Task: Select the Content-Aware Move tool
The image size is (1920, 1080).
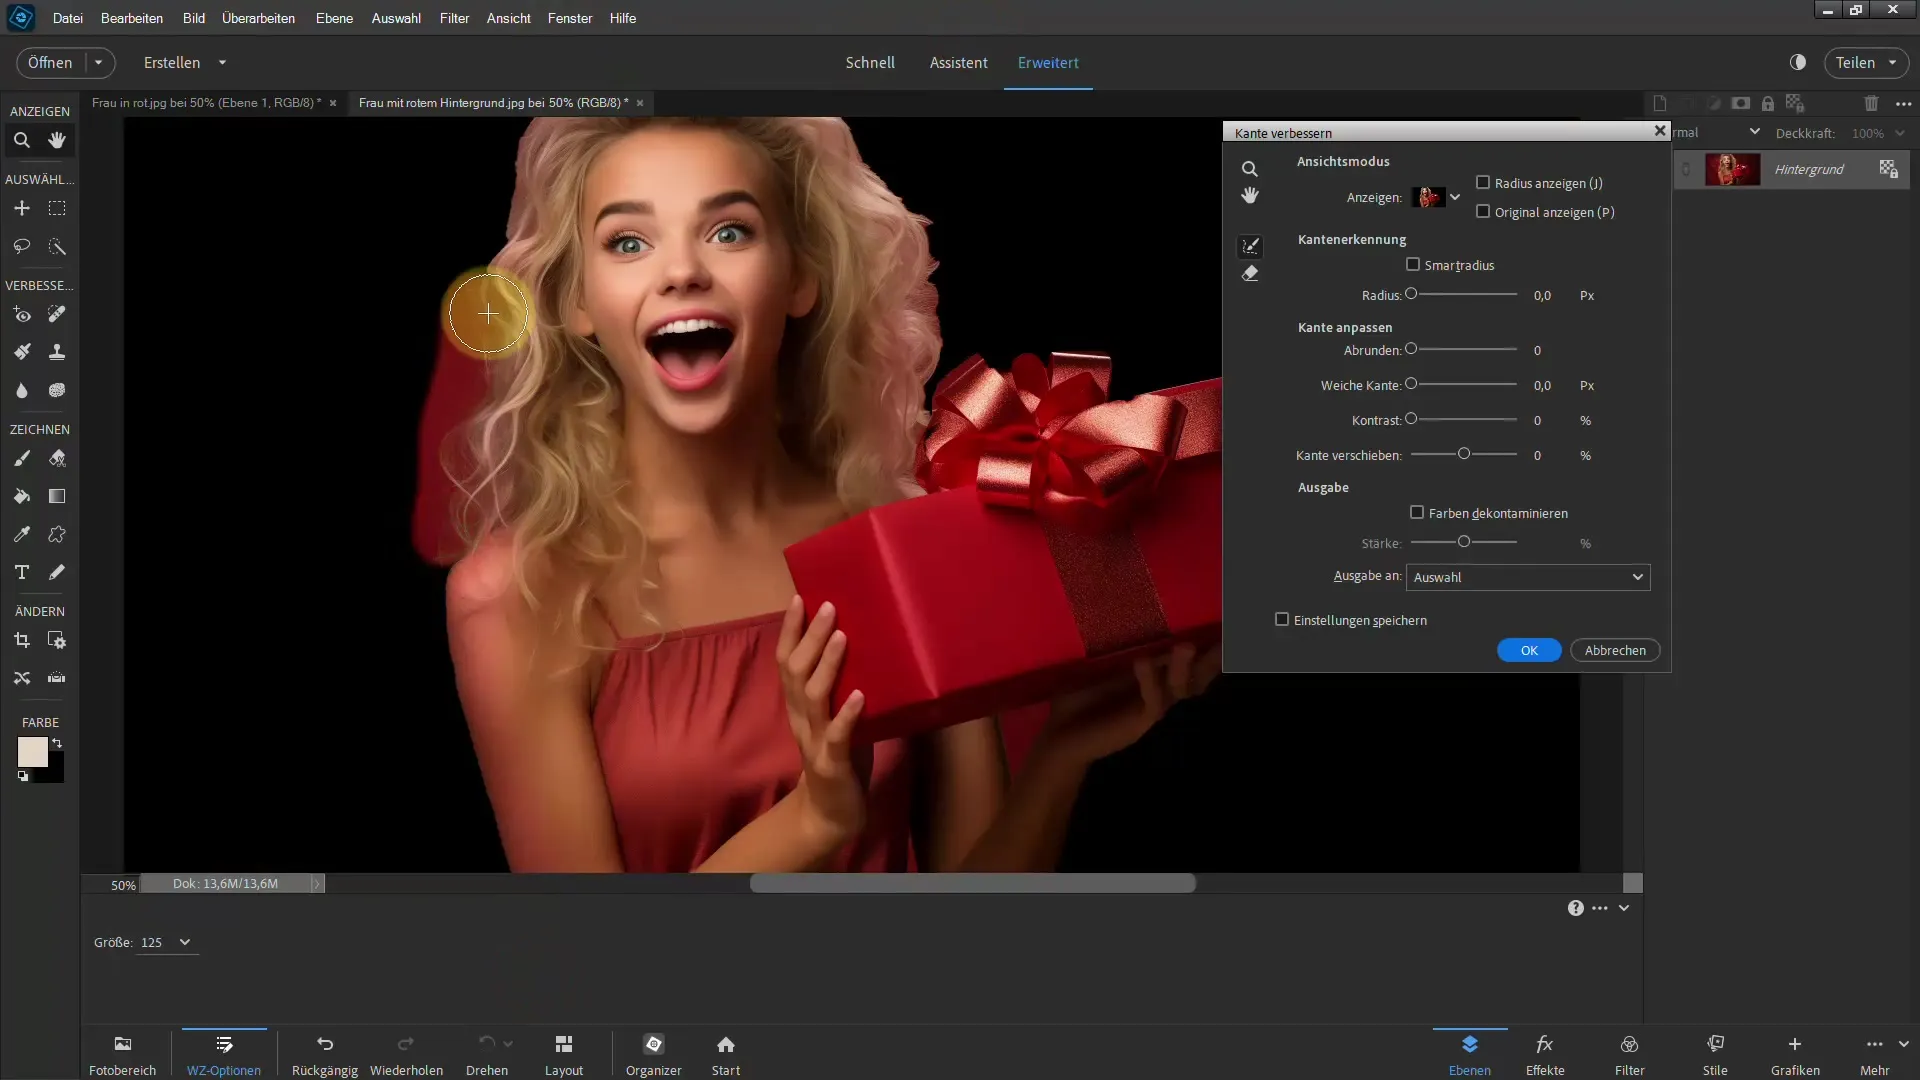Action: coord(21,678)
